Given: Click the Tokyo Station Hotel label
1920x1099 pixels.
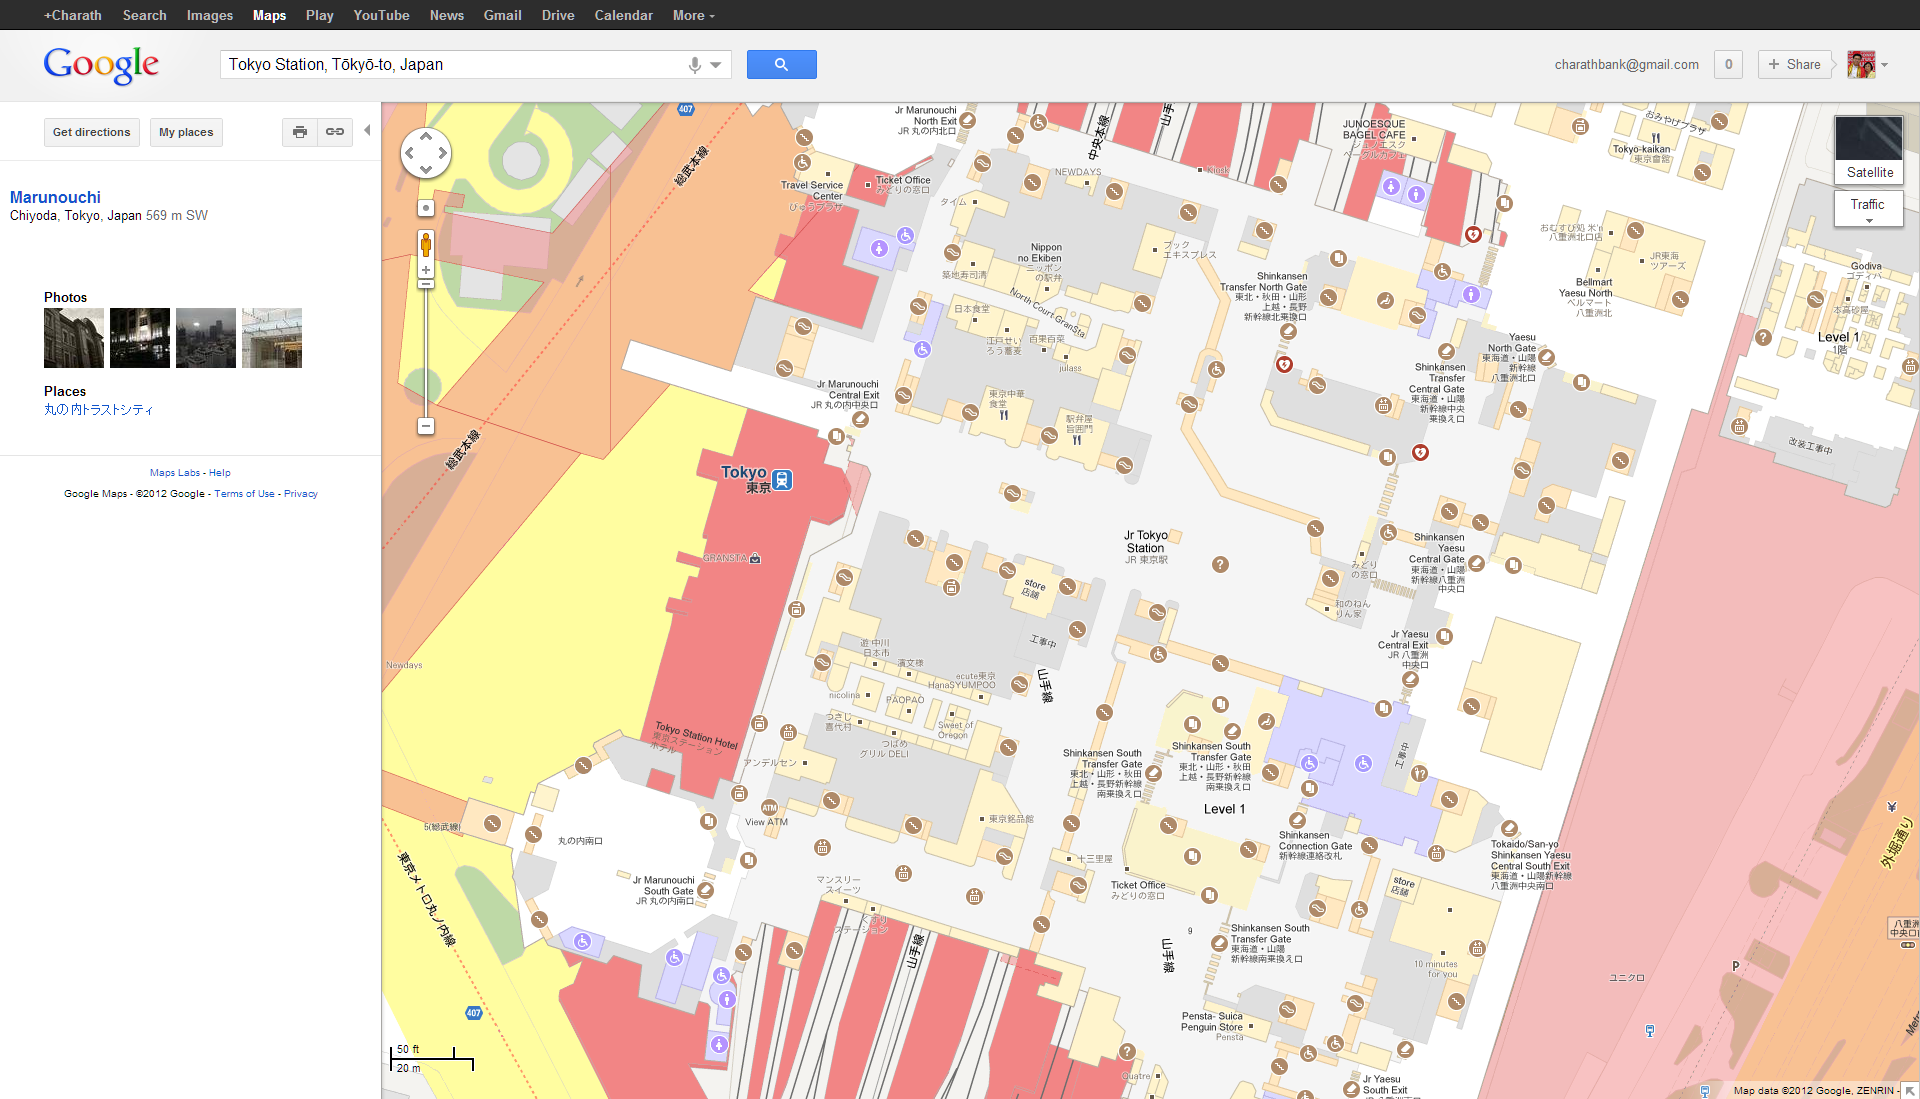Looking at the screenshot, I should click(x=696, y=735).
